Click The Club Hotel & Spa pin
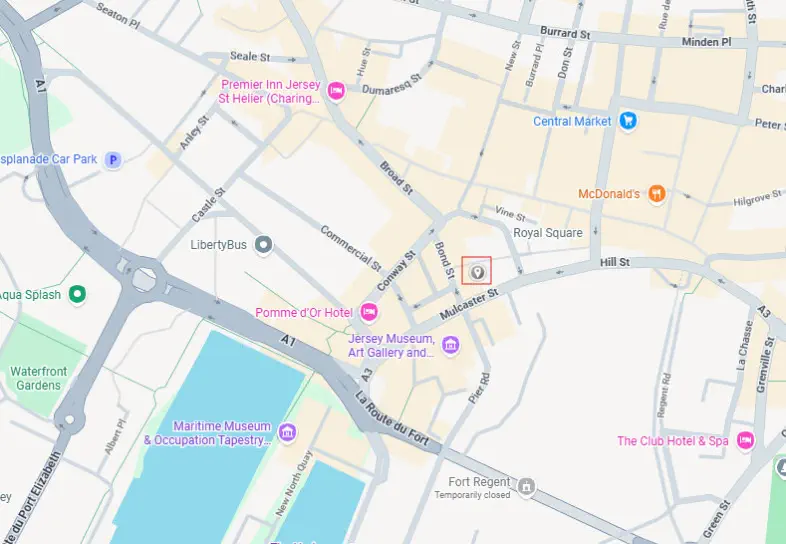 (x=745, y=441)
